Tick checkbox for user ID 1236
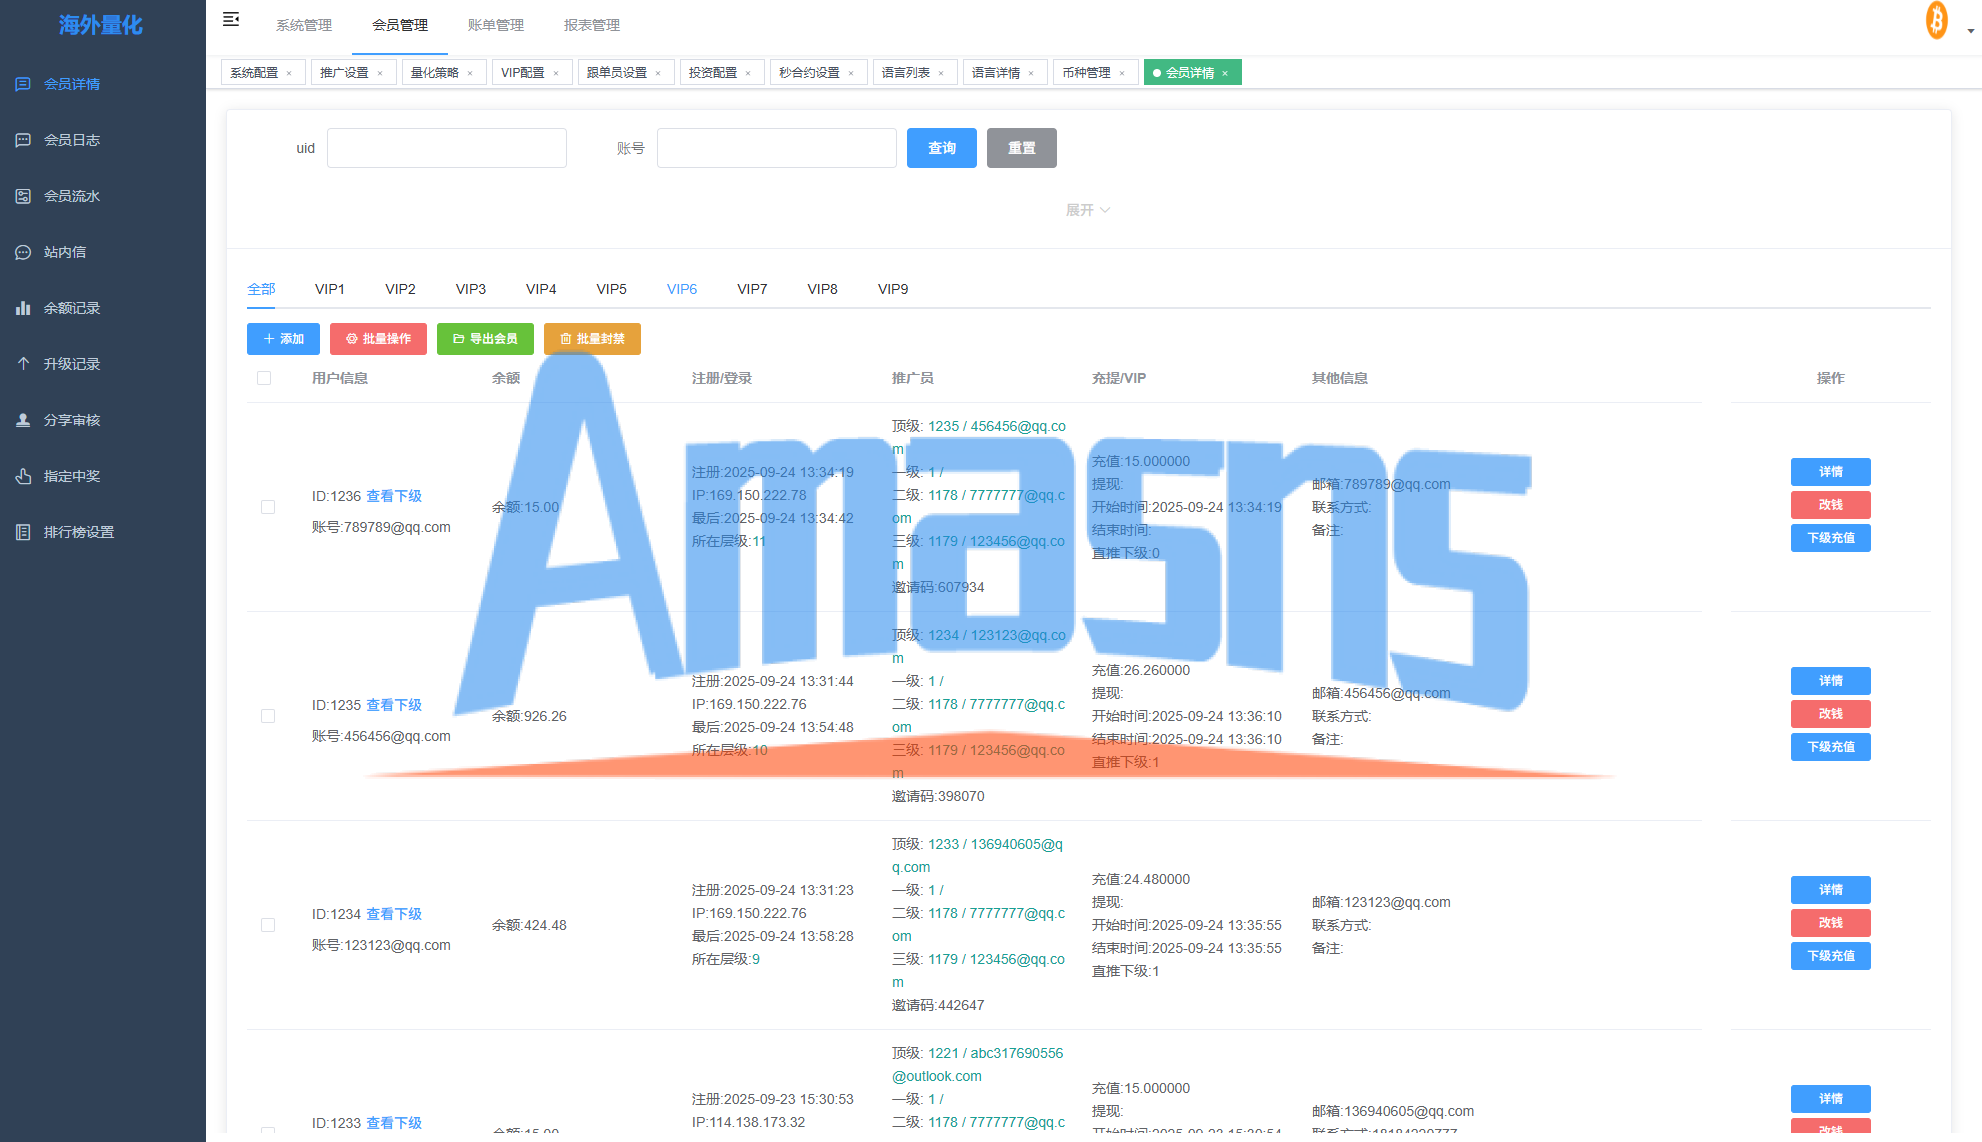This screenshot has width=1982, height=1142. pos(268,507)
